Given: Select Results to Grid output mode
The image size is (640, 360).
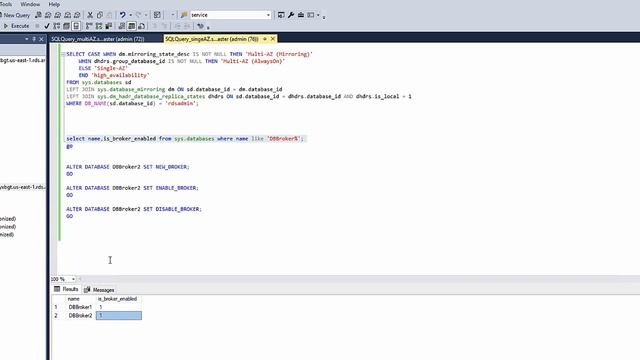Looking at the screenshot, I should 131,26.
